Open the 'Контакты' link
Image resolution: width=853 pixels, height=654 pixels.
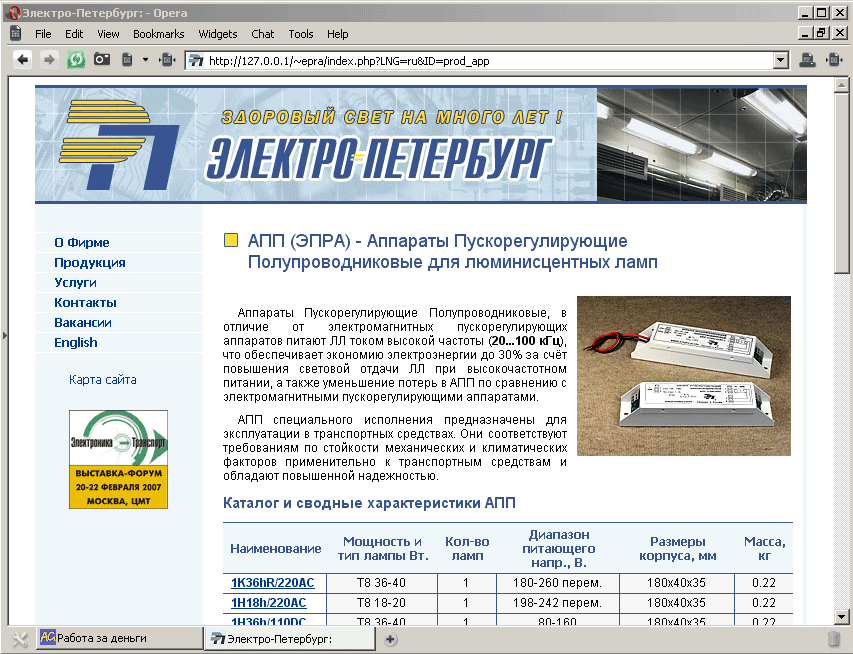[x=85, y=303]
